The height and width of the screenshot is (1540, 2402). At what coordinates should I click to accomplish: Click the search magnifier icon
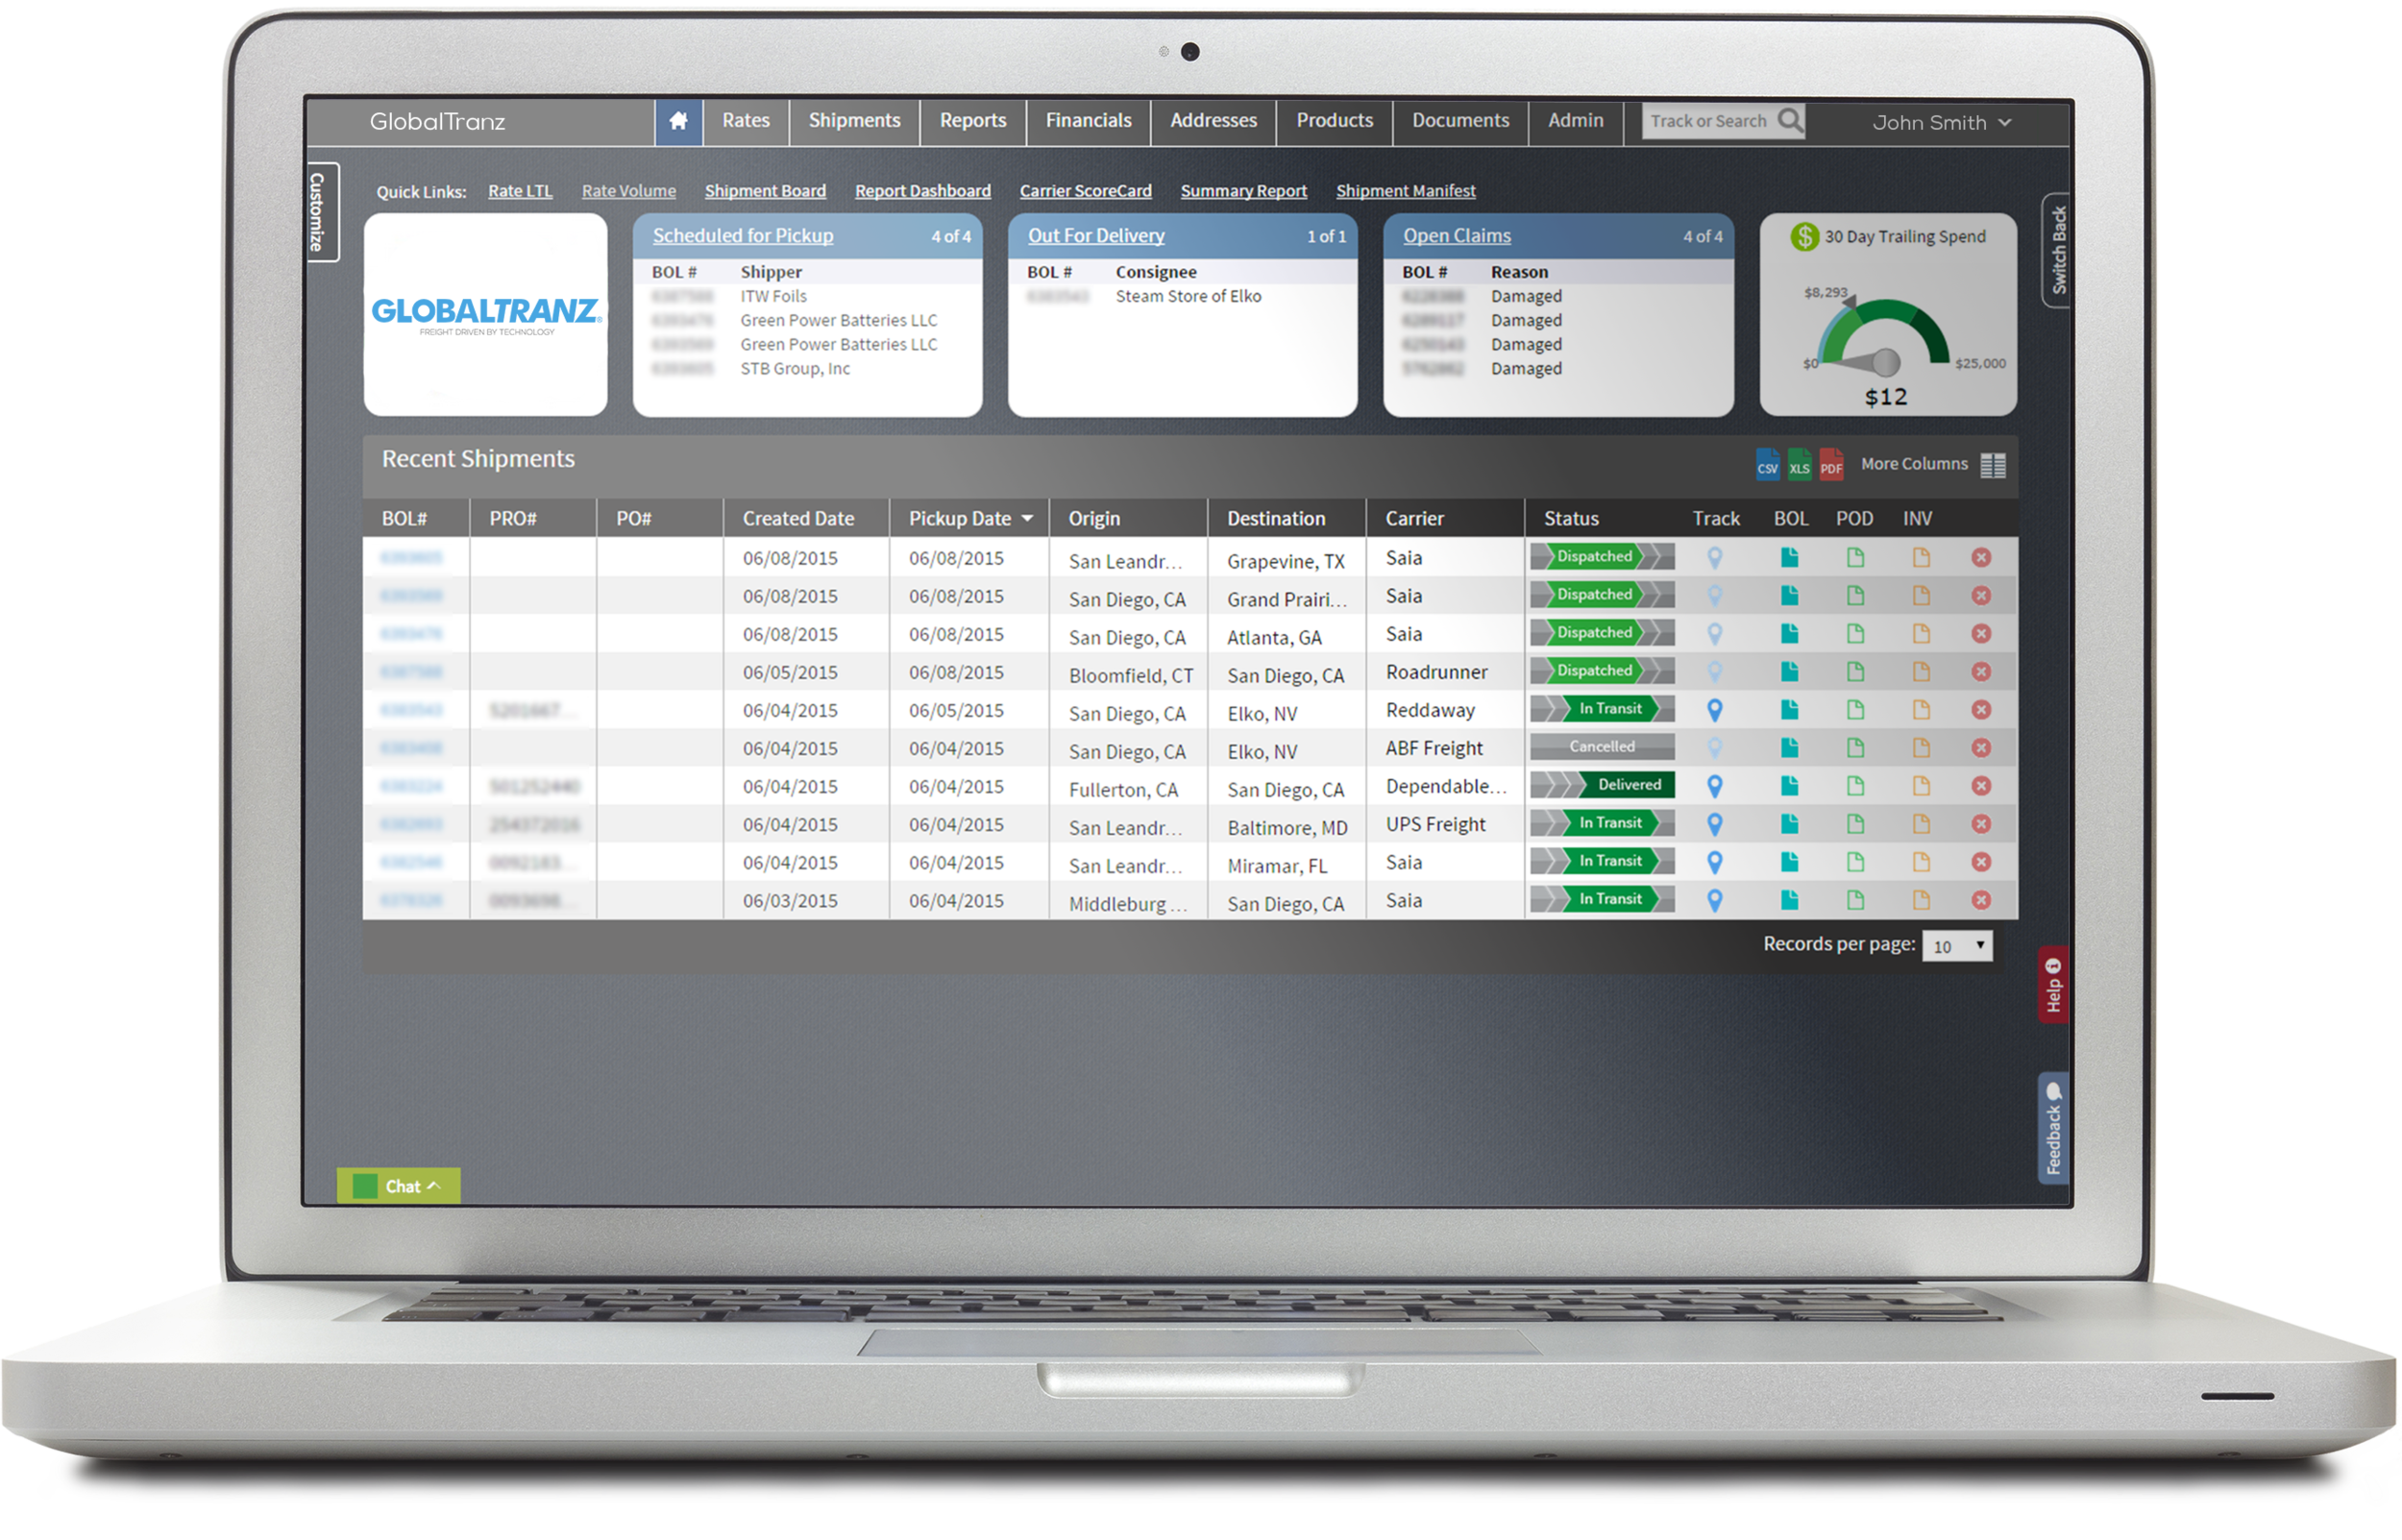(x=1790, y=121)
